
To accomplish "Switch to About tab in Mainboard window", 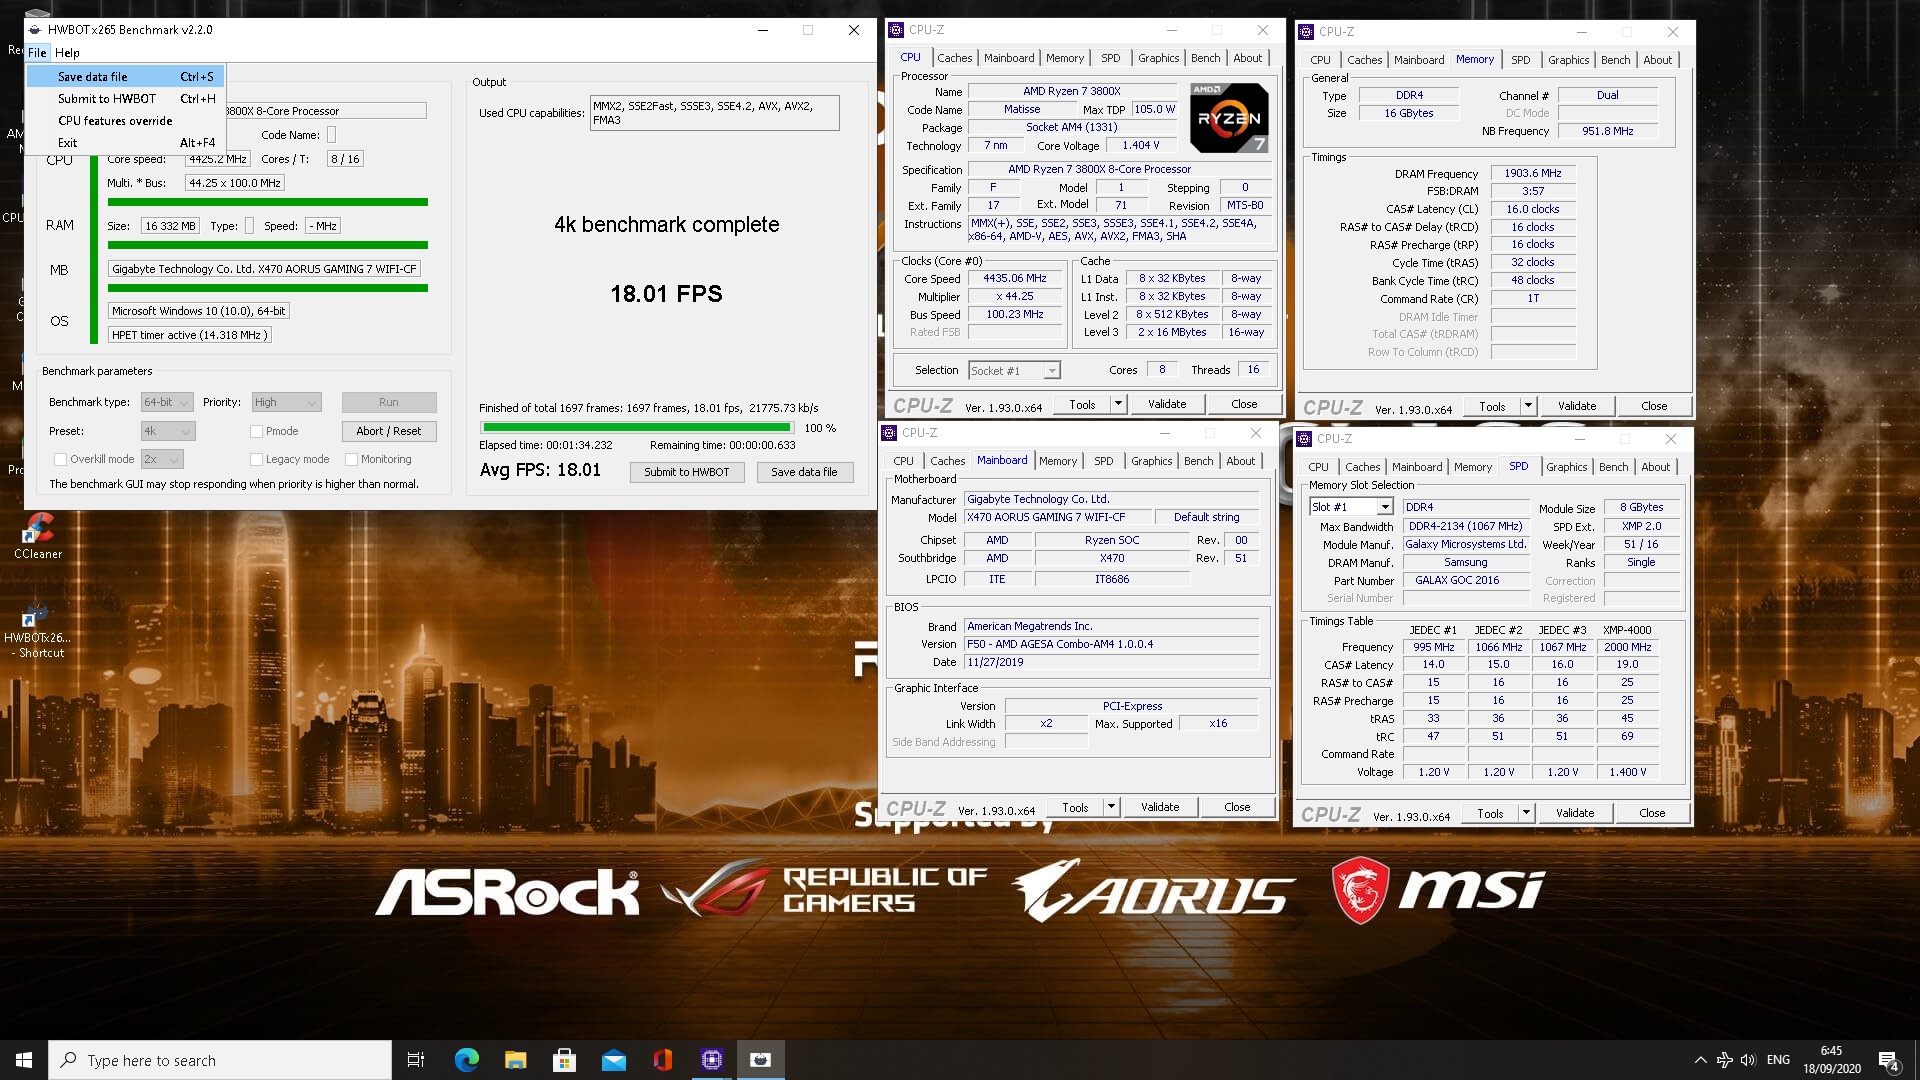I will [1240, 461].
